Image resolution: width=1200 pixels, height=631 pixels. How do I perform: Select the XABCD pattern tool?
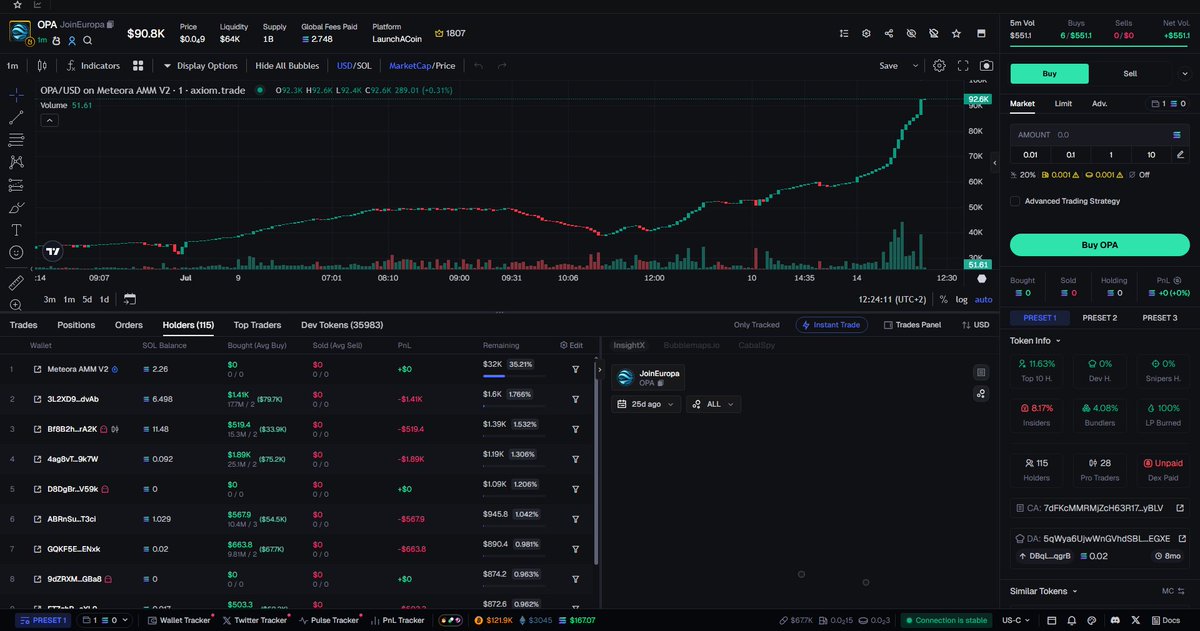click(17, 162)
